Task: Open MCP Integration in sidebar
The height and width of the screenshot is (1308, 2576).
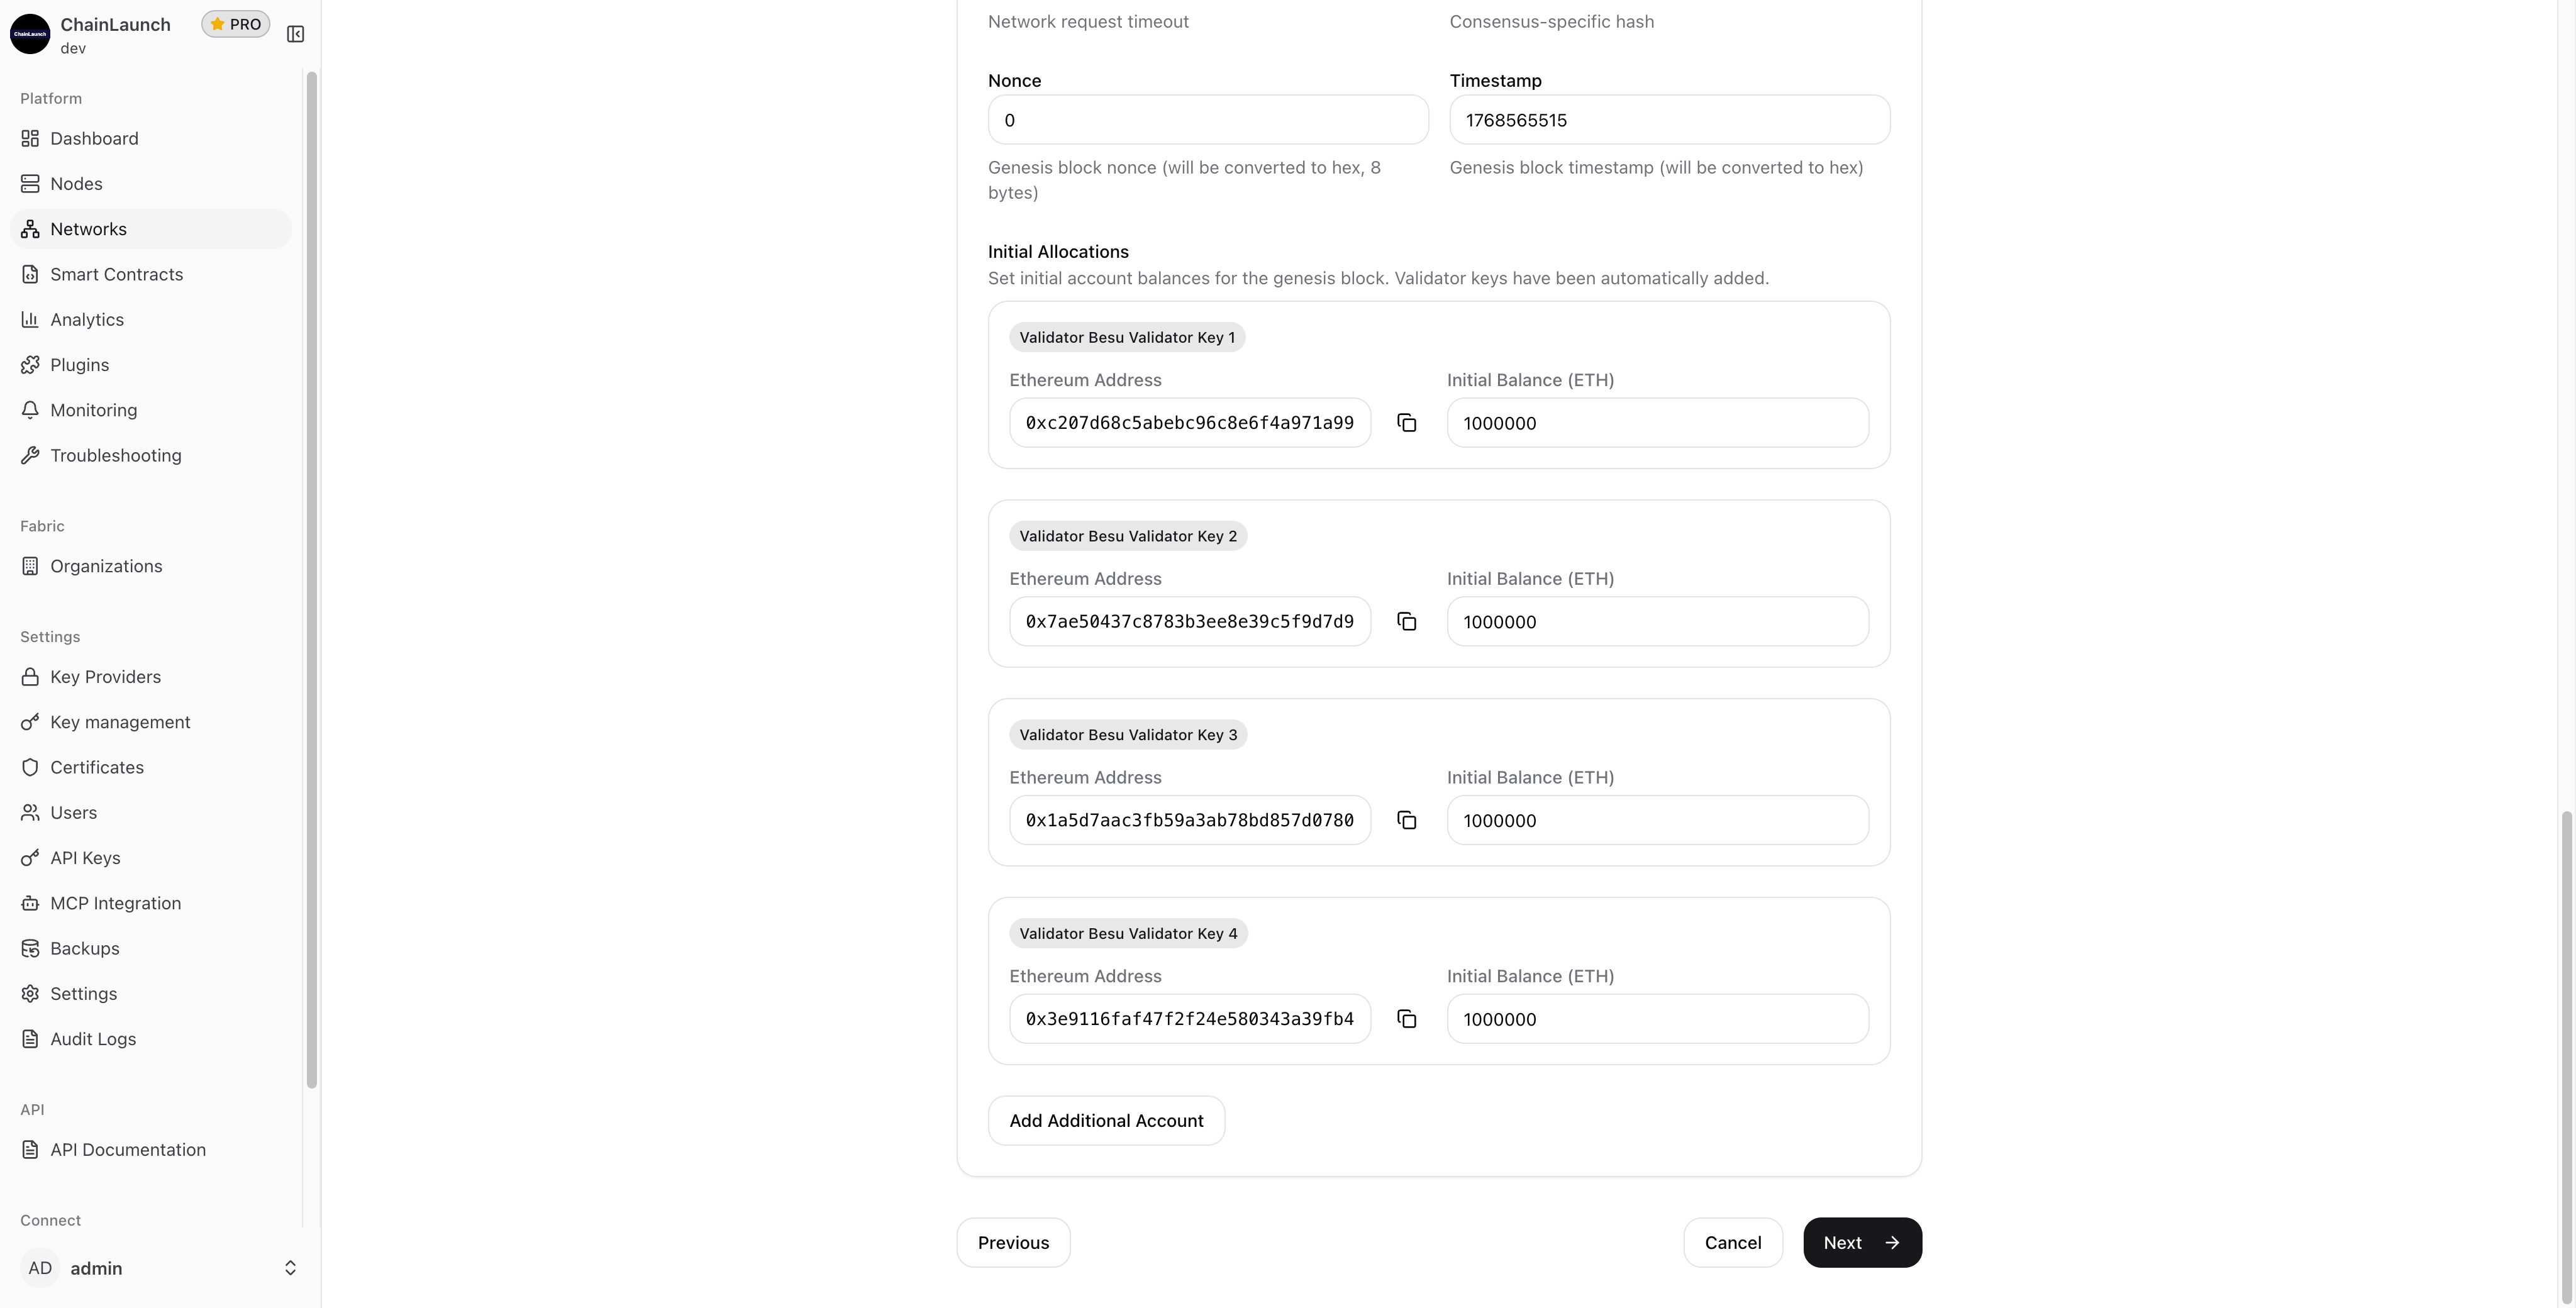Action: point(115,903)
